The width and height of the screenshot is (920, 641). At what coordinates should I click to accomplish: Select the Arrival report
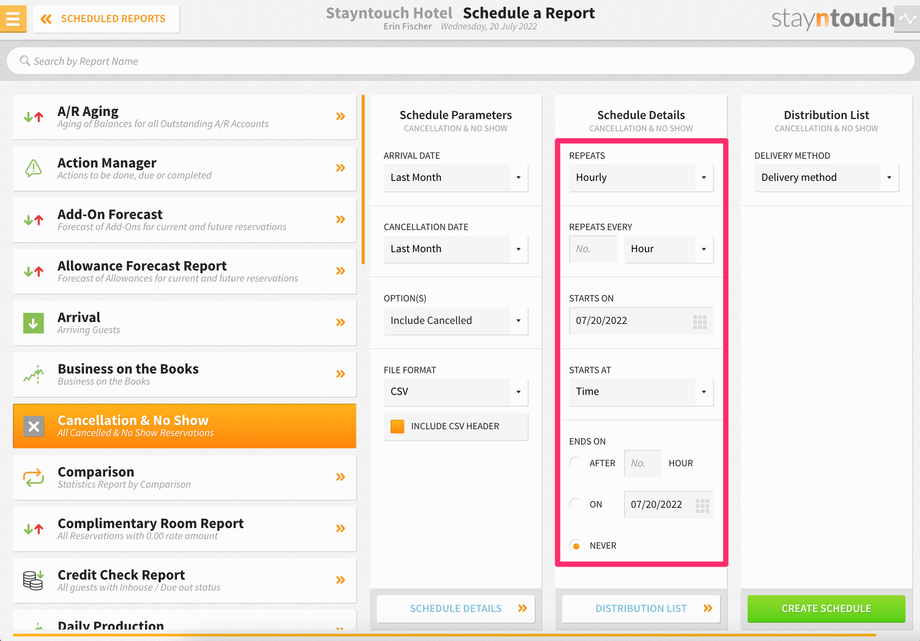[184, 323]
